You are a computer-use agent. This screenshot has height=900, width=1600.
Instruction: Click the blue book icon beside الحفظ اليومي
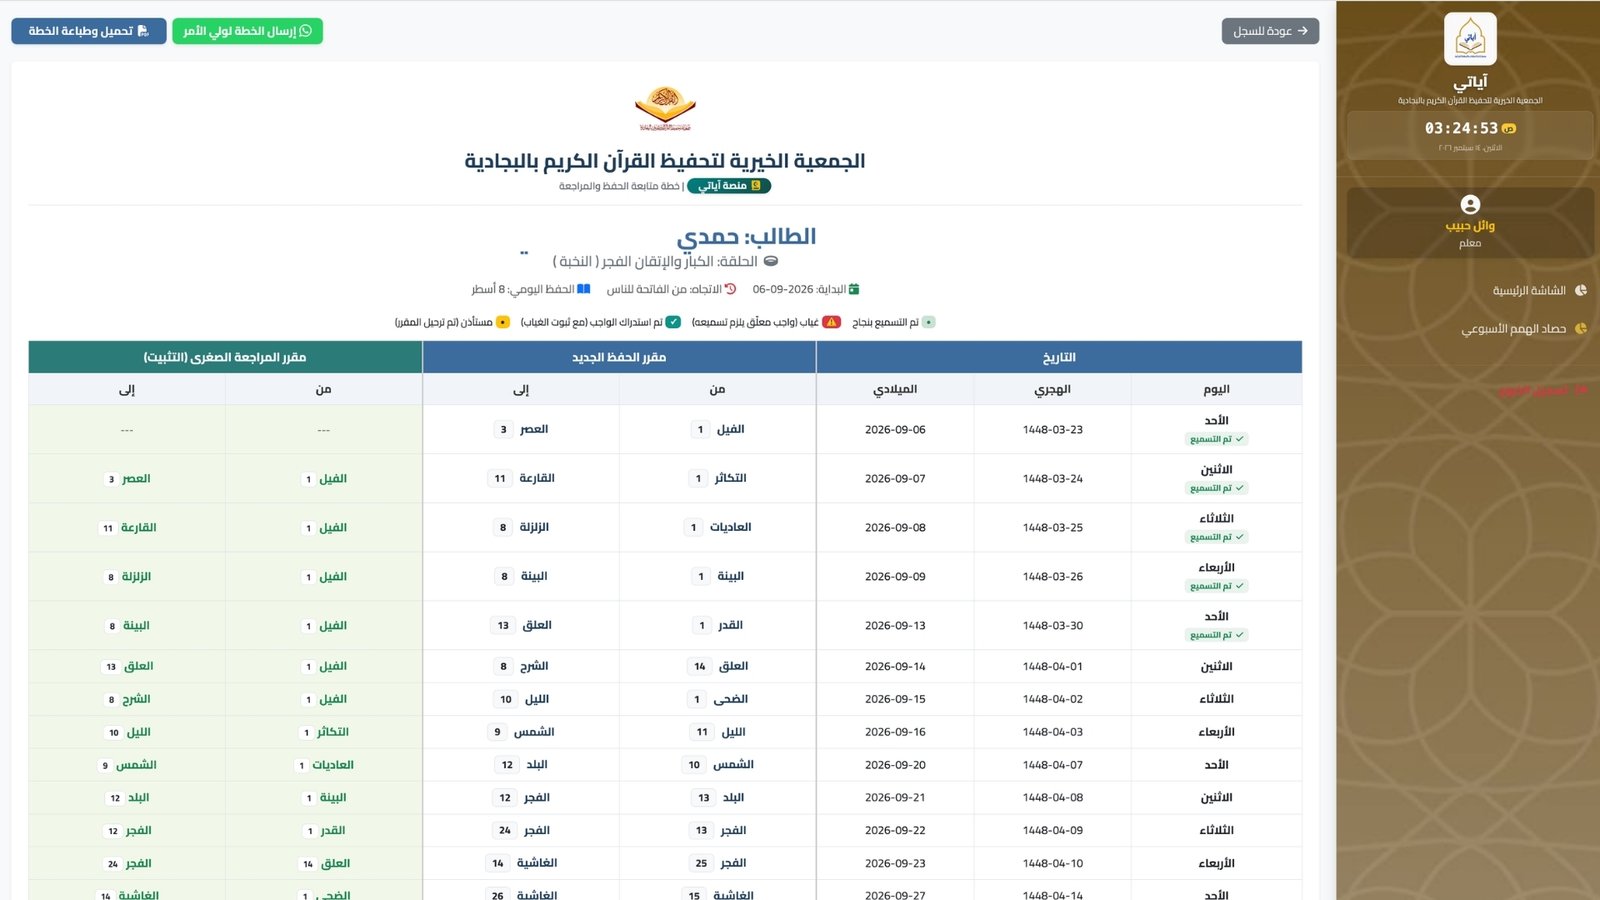click(x=584, y=289)
